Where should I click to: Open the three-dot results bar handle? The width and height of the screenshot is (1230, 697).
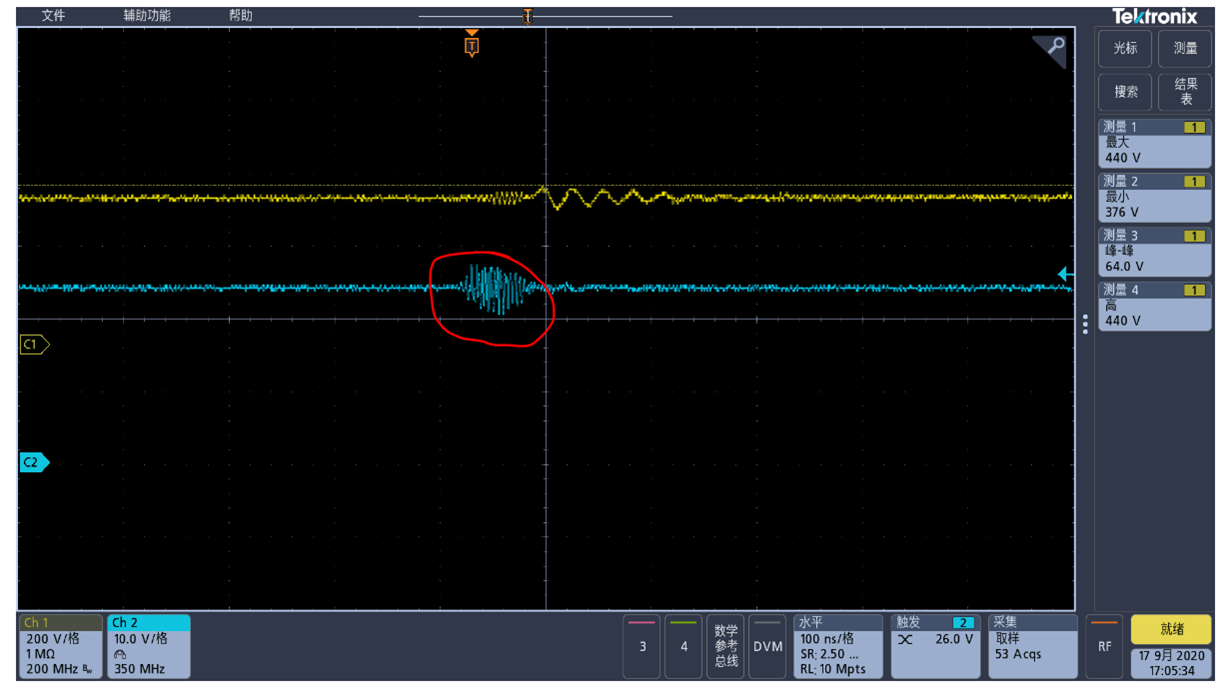click(x=1086, y=324)
